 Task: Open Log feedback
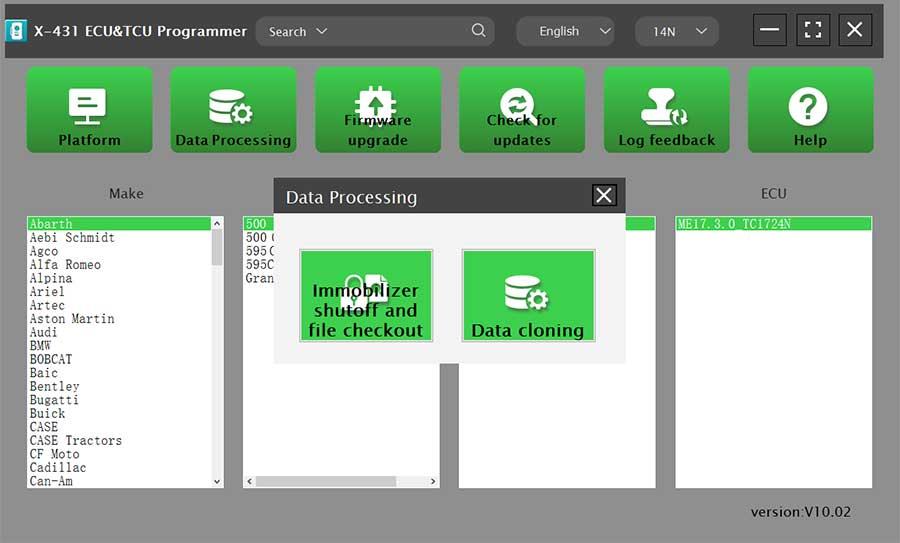tap(666, 110)
